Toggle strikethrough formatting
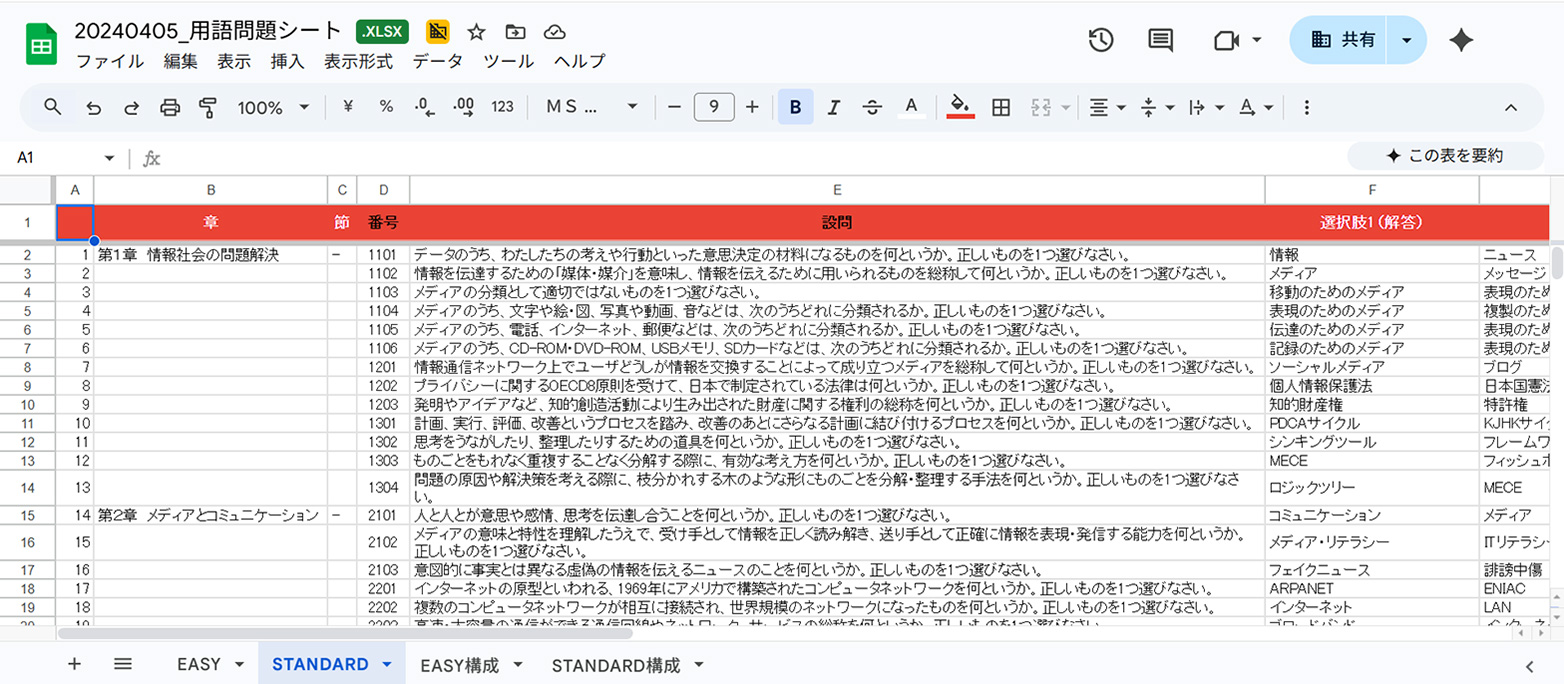 (872, 107)
